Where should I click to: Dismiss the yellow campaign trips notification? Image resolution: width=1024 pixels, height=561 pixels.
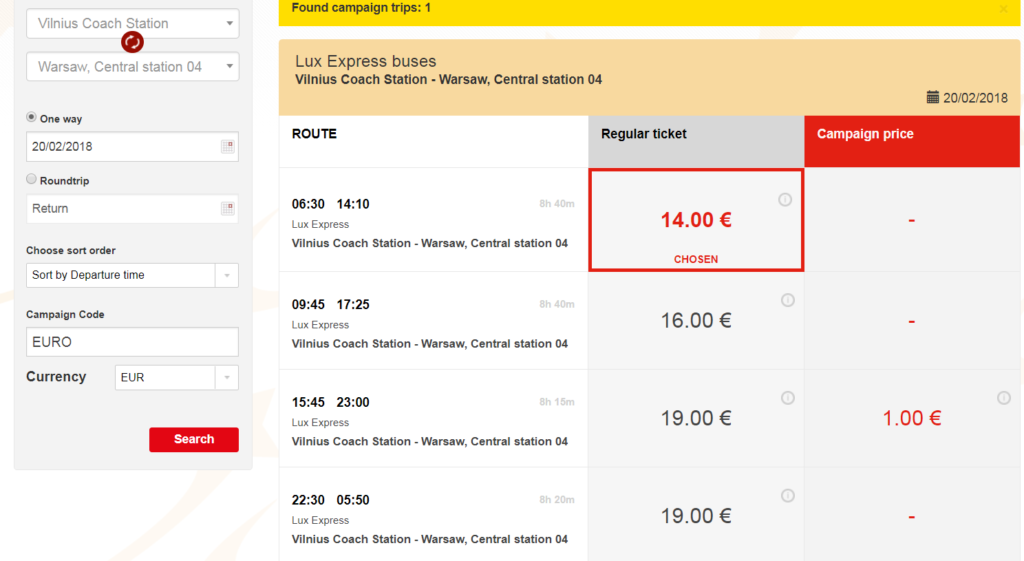[1004, 9]
